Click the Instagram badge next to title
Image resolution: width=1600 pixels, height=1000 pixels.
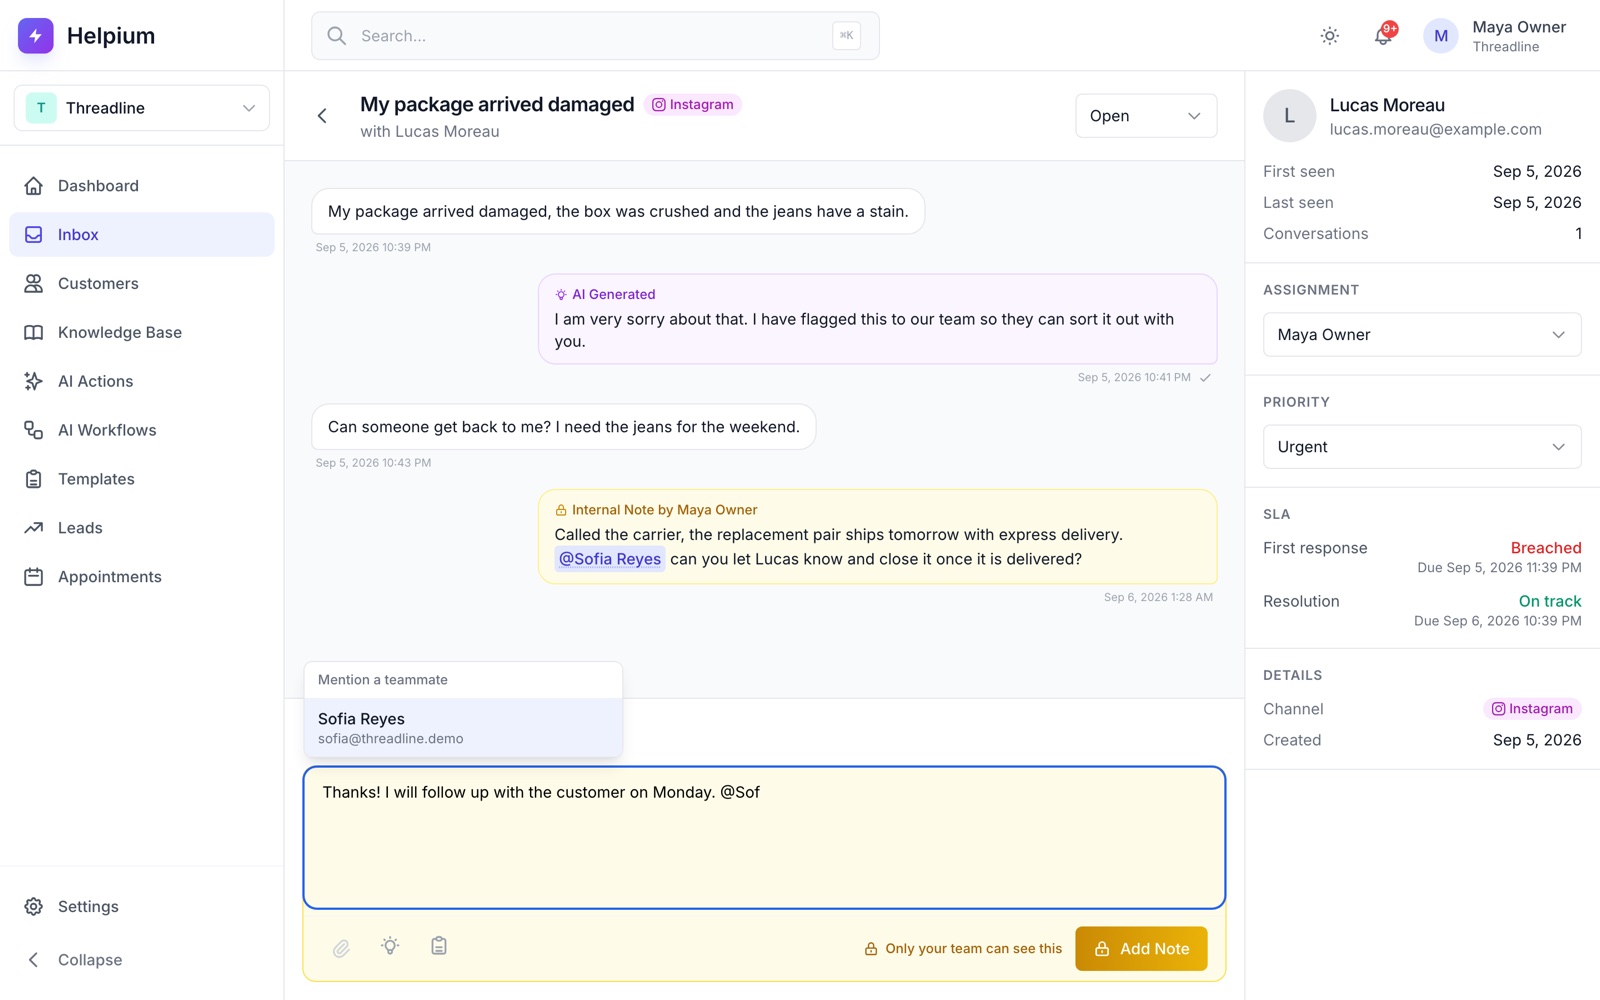[x=693, y=105]
